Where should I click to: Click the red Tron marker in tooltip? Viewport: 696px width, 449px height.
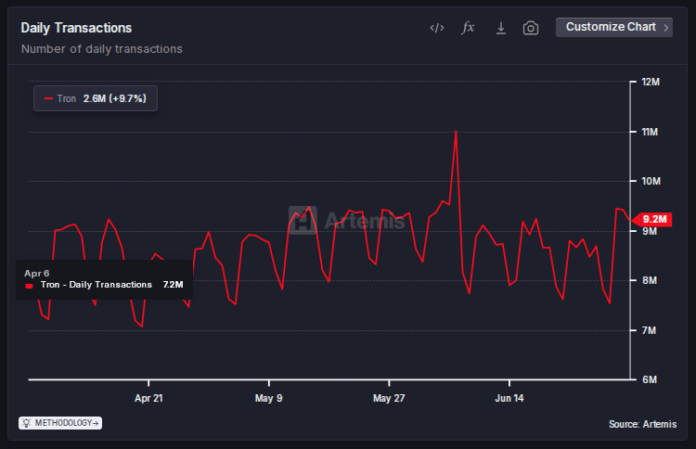29,285
